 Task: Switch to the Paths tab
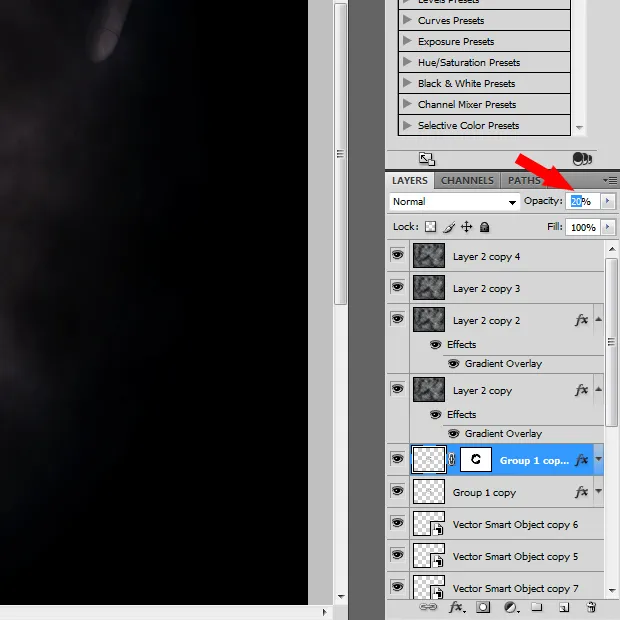coord(522,180)
